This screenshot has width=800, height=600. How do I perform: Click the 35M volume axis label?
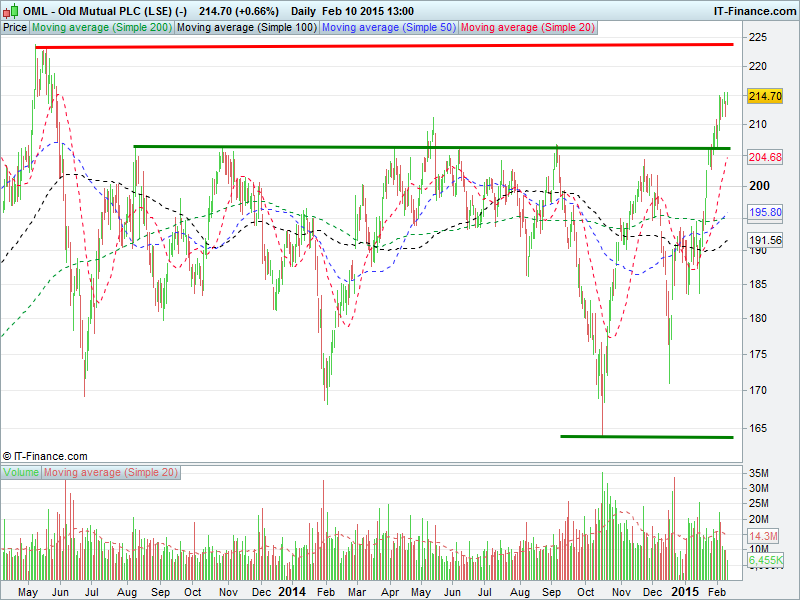(759, 473)
